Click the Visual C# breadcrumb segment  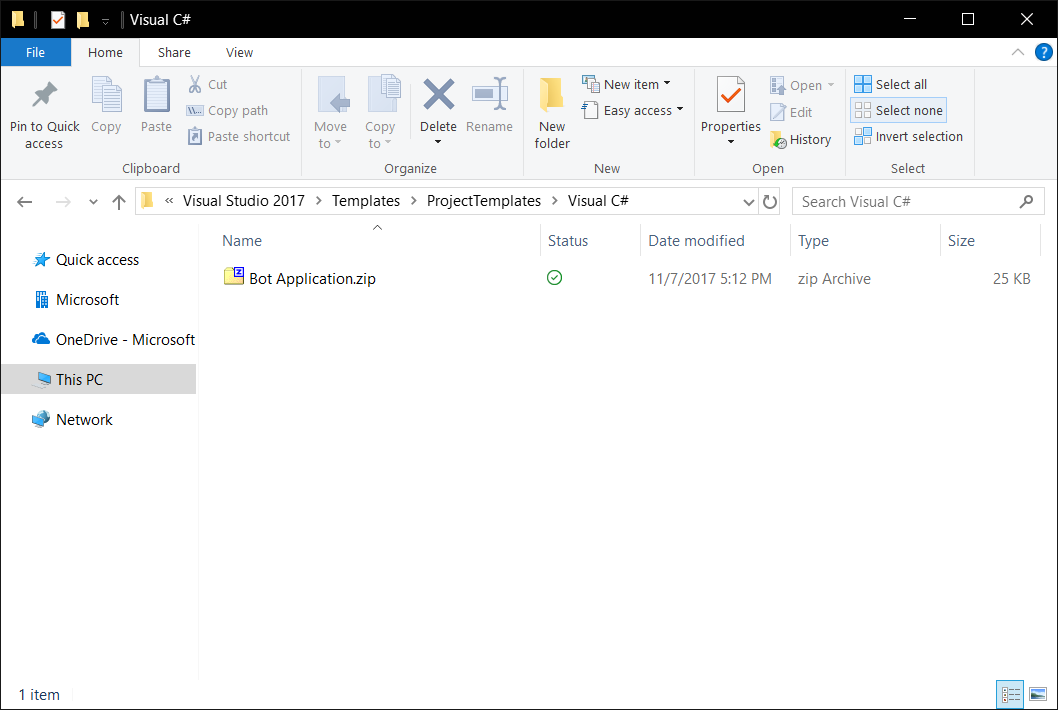tap(598, 200)
